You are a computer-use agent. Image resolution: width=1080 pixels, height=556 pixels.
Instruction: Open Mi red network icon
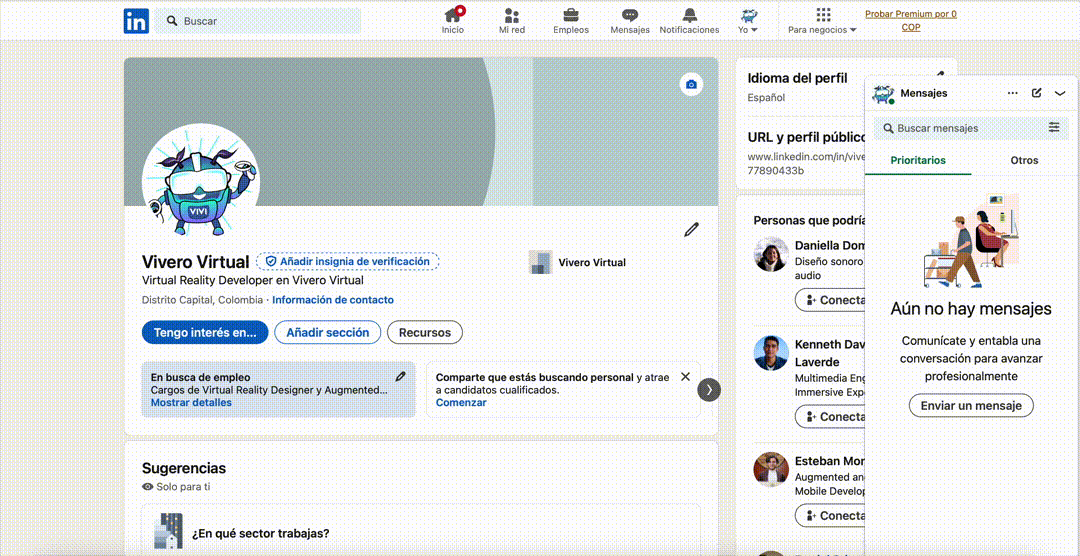click(x=512, y=21)
